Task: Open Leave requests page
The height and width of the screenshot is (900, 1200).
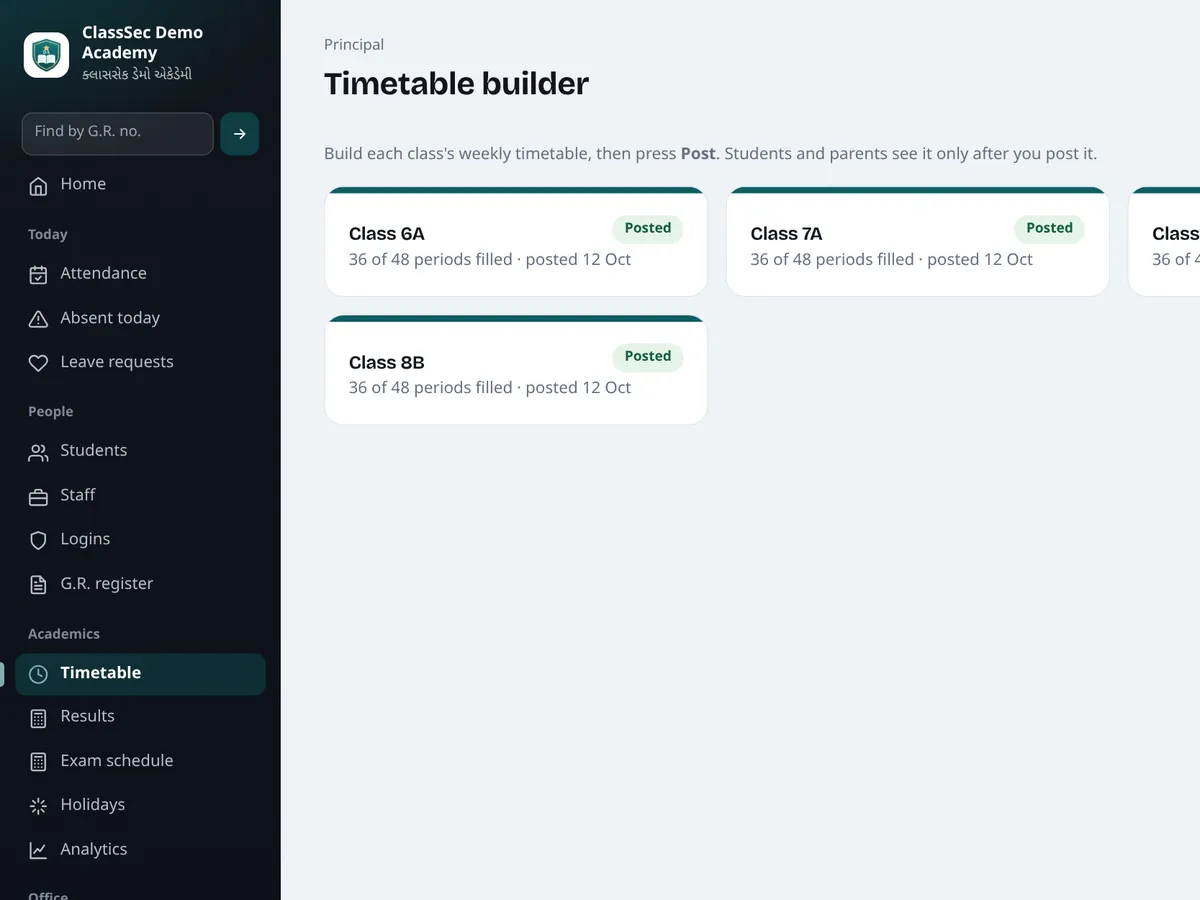Action: pos(140,362)
